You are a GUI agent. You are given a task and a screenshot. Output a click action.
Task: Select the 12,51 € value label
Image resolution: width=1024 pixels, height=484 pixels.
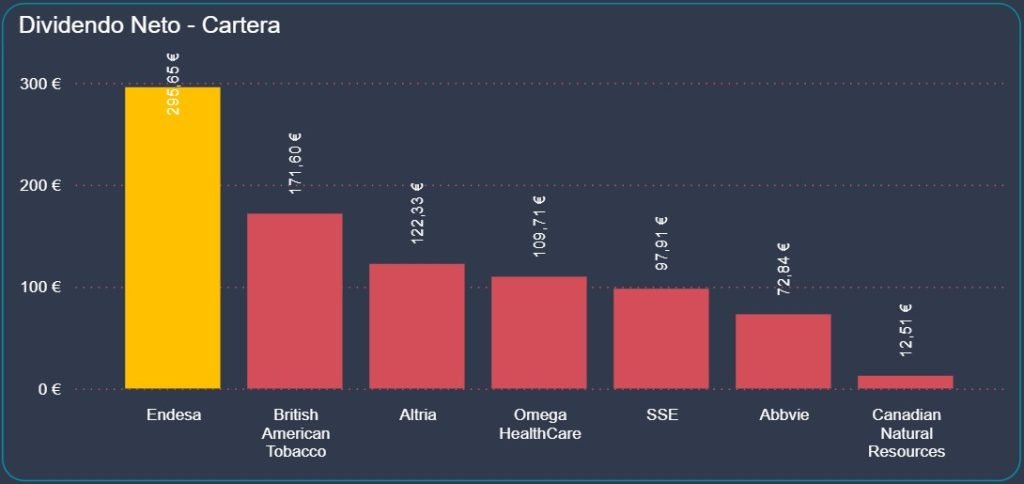906,330
